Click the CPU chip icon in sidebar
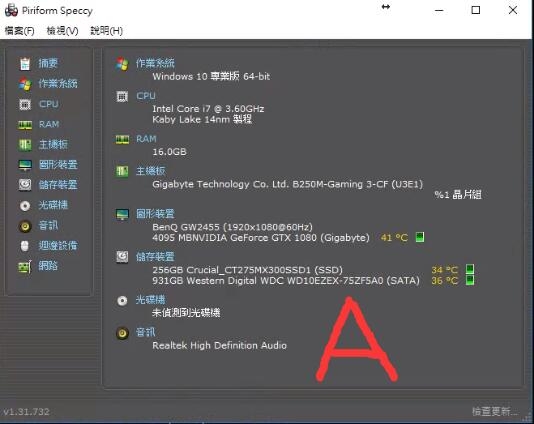The width and height of the screenshot is (534, 424). (25, 104)
